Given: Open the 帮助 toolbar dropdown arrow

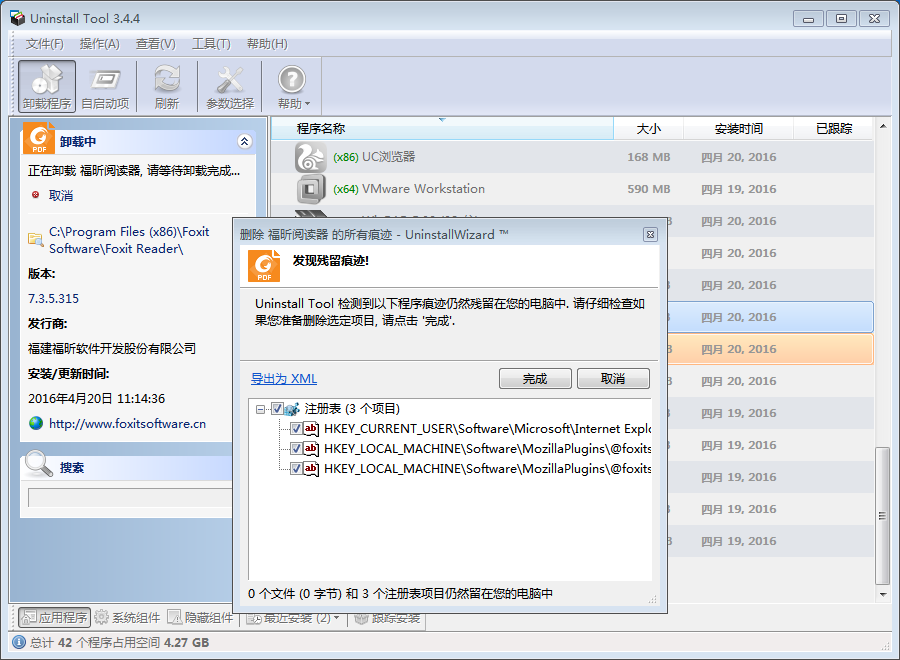Looking at the screenshot, I should (x=308, y=104).
